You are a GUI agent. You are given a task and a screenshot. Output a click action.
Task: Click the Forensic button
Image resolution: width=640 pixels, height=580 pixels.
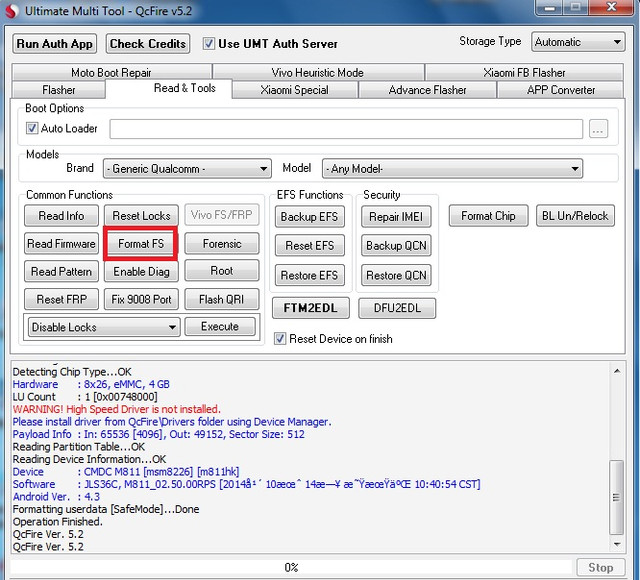pyautogui.click(x=222, y=244)
